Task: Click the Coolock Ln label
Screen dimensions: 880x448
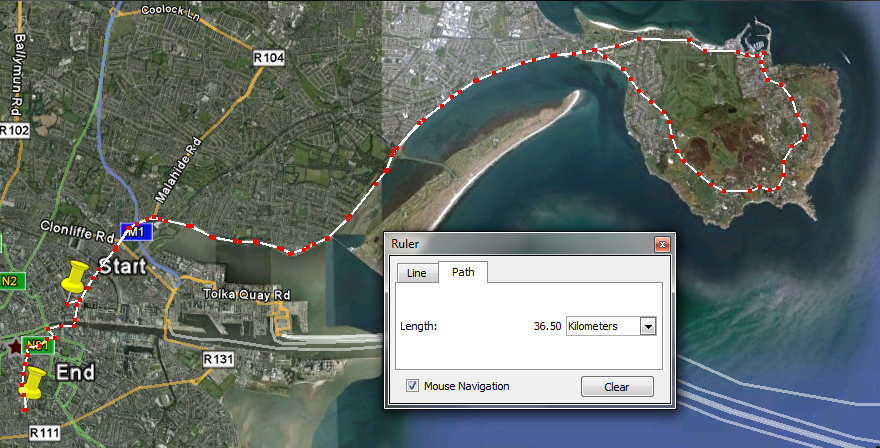Action: point(171,12)
